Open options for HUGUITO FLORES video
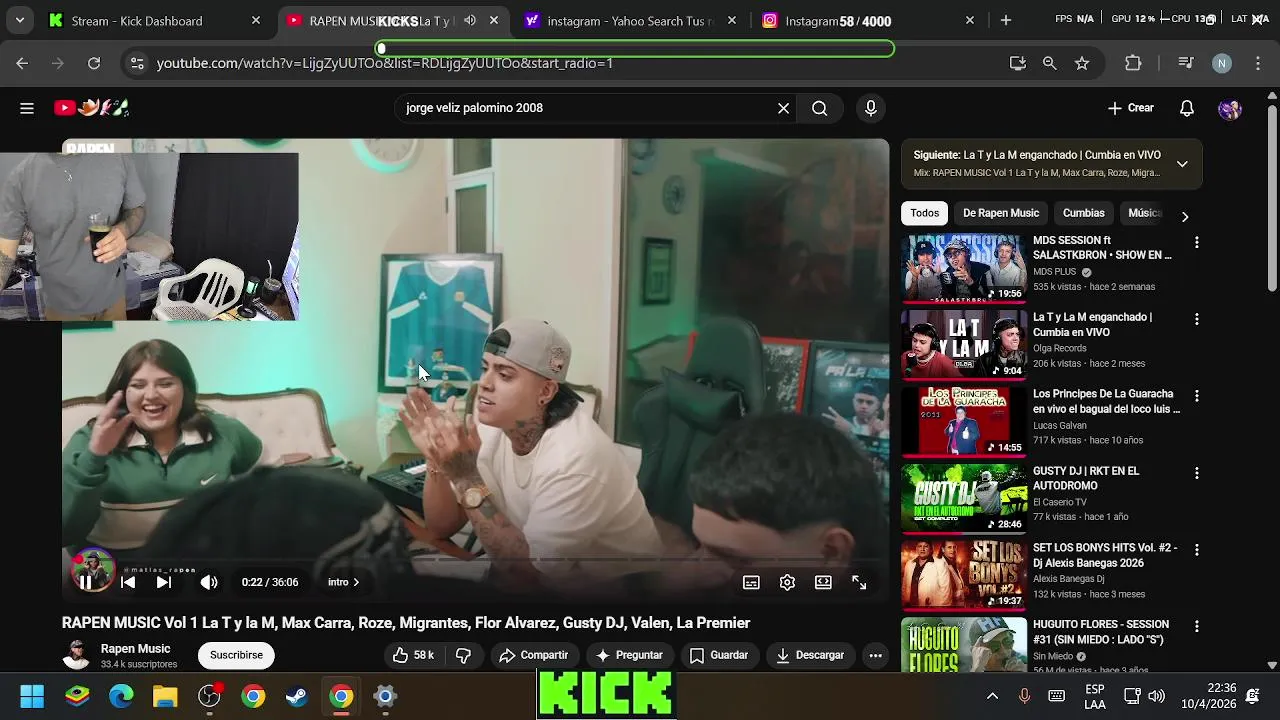The height and width of the screenshot is (720, 1280). [x=1196, y=626]
